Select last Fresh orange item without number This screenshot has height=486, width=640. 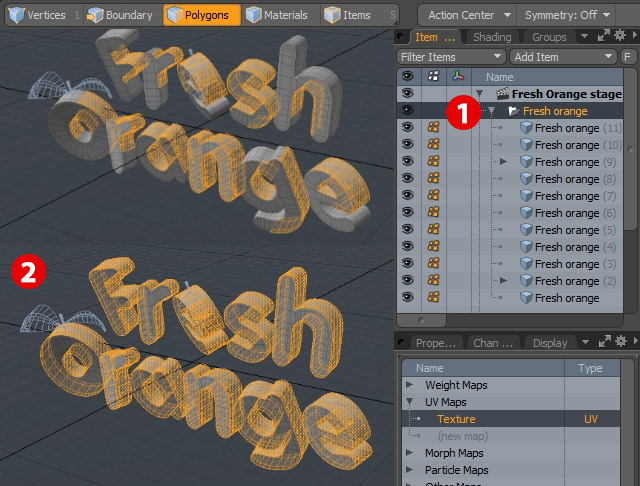[x=567, y=298]
